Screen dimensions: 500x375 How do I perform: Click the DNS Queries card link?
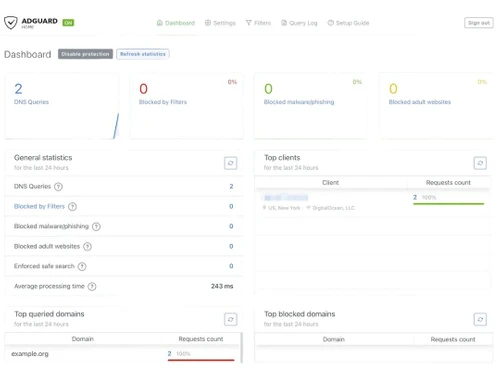coord(31,102)
